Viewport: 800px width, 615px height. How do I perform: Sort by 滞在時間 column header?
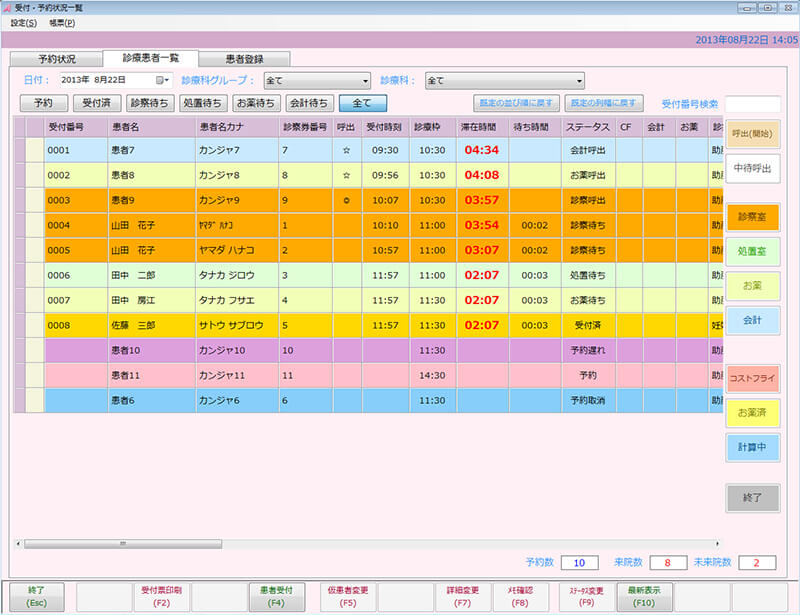[x=483, y=127]
